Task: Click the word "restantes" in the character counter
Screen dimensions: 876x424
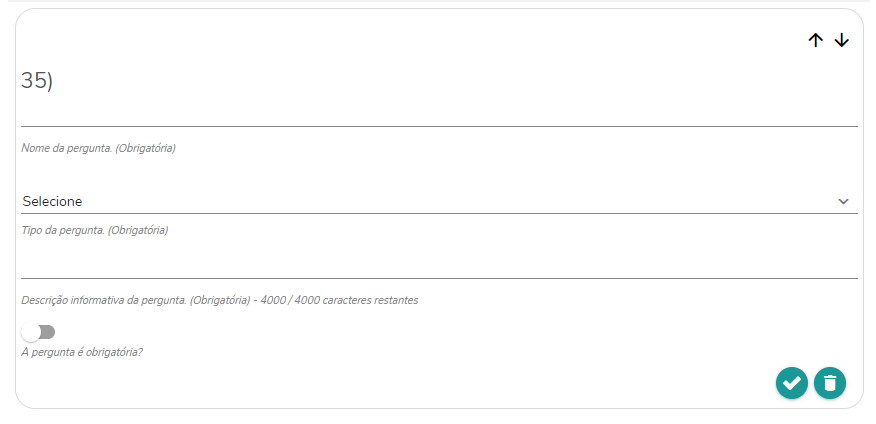Action: pos(395,300)
